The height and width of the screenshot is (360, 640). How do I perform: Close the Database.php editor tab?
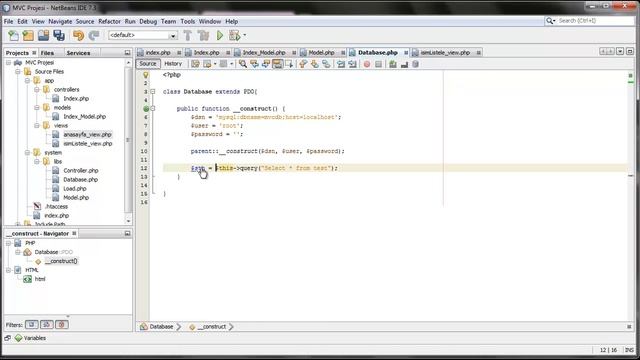[x=406, y=53]
